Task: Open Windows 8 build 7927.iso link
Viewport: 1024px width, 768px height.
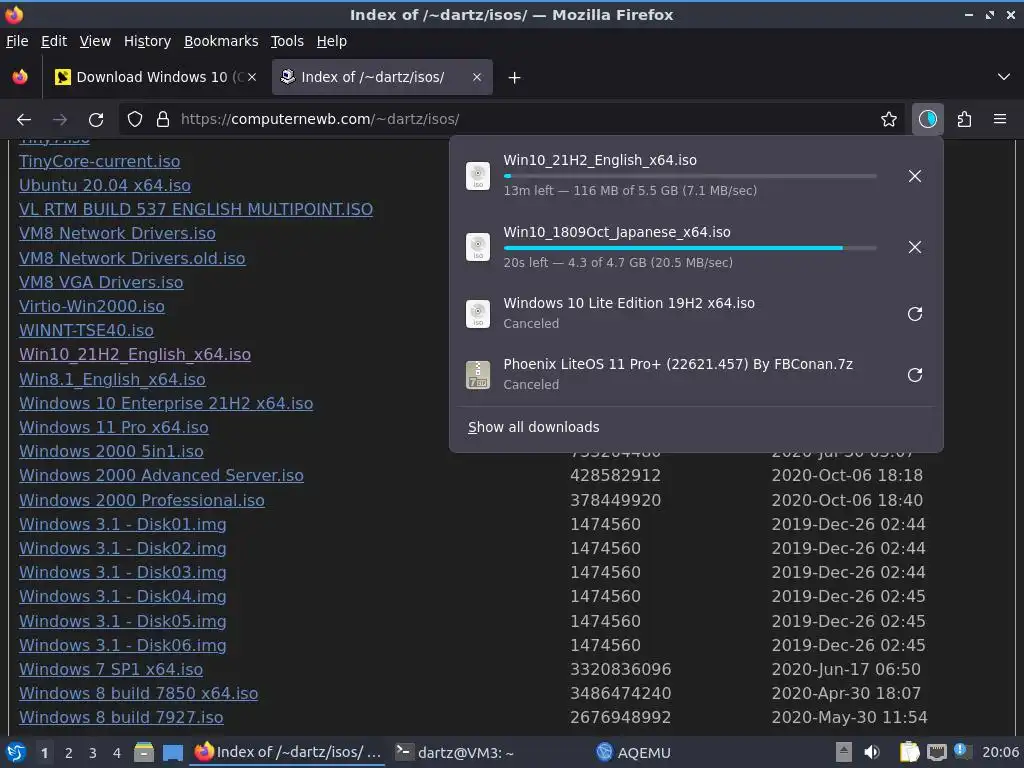Action: pyautogui.click(x=121, y=718)
